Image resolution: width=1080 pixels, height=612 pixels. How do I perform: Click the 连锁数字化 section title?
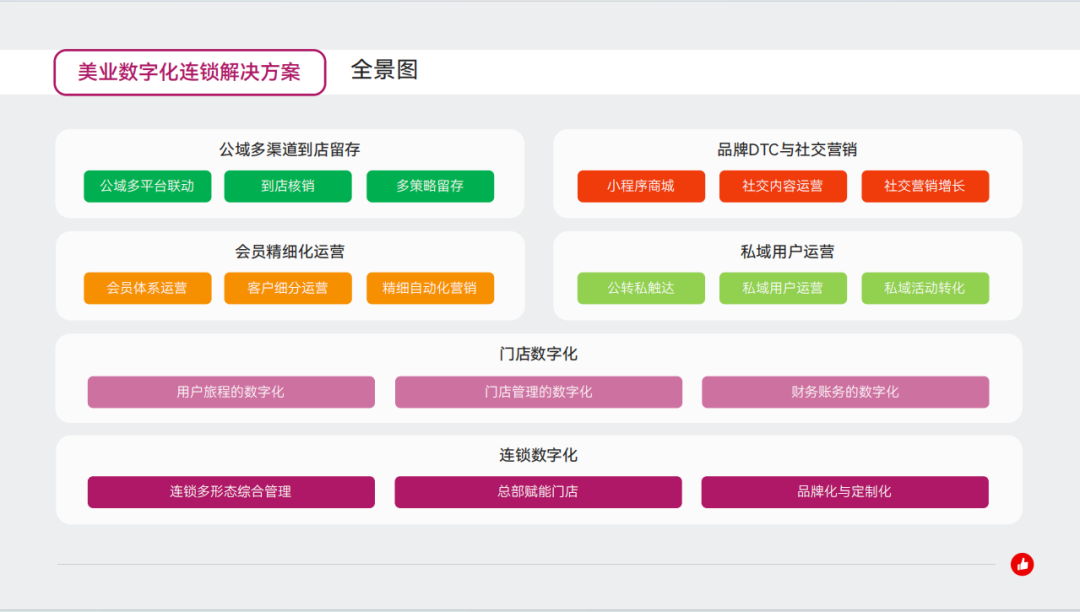(539, 455)
